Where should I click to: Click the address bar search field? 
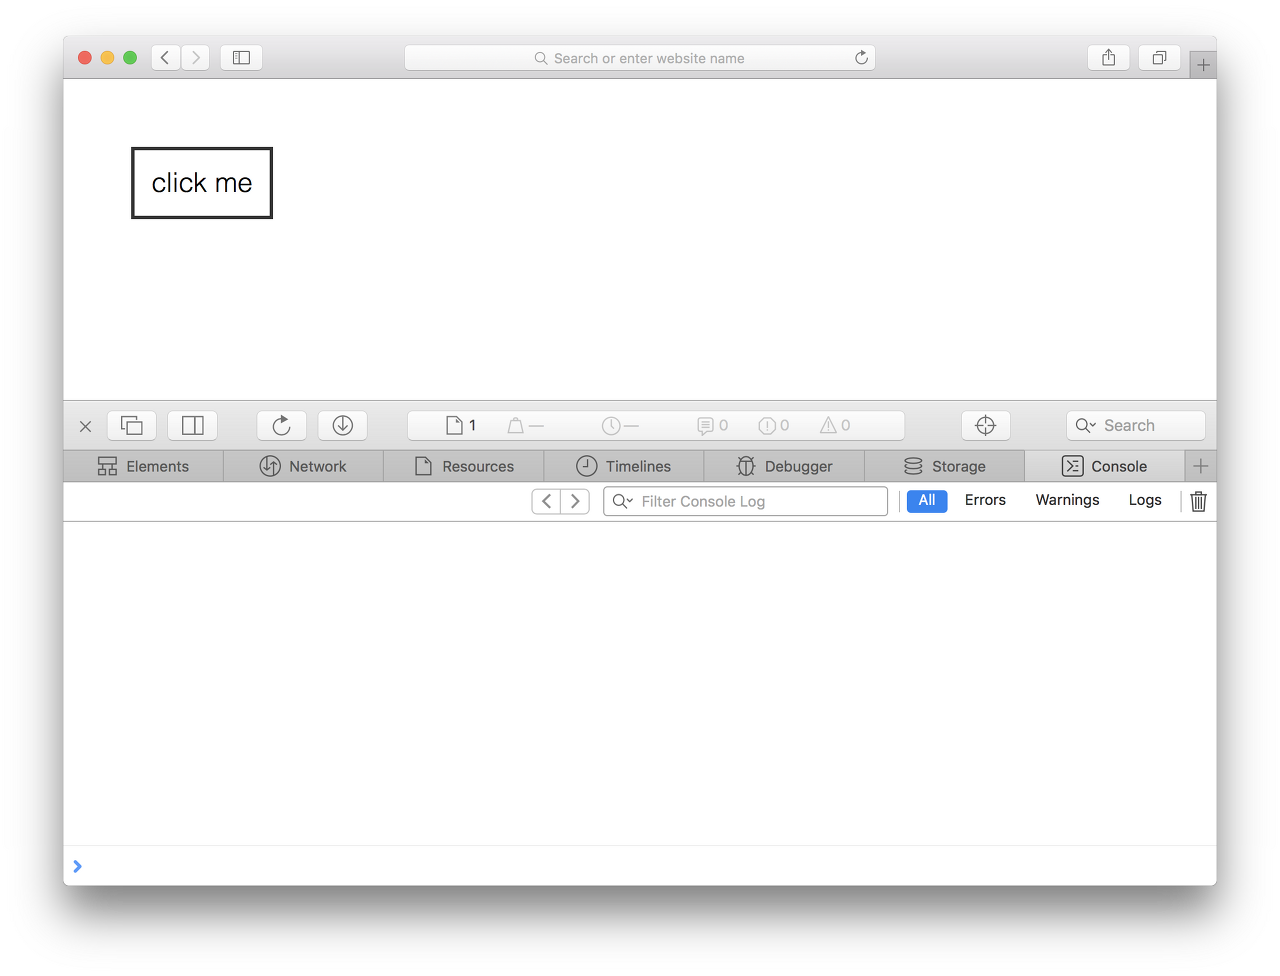point(640,58)
